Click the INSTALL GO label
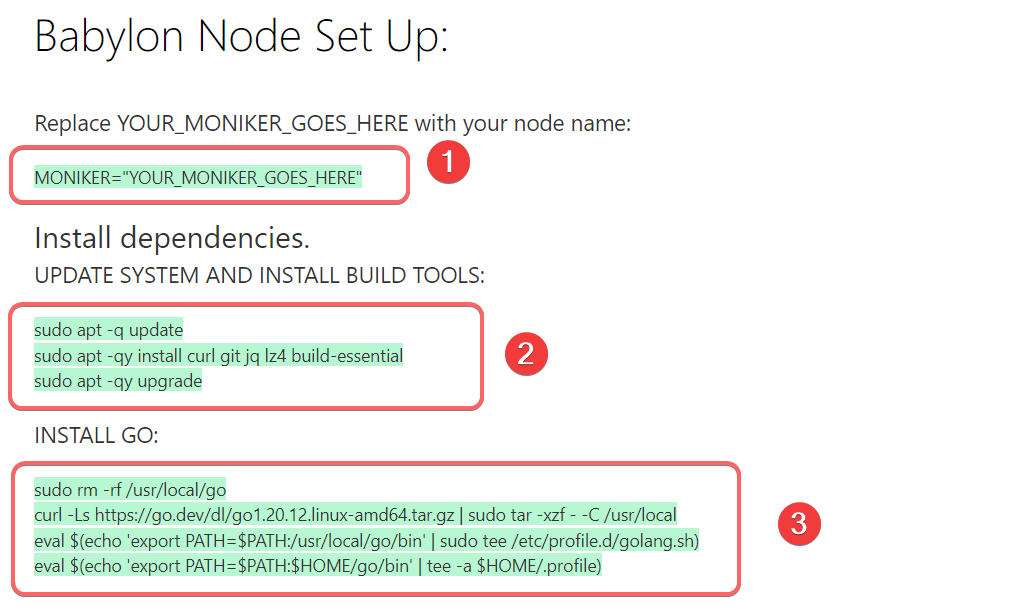 click(x=97, y=436)
